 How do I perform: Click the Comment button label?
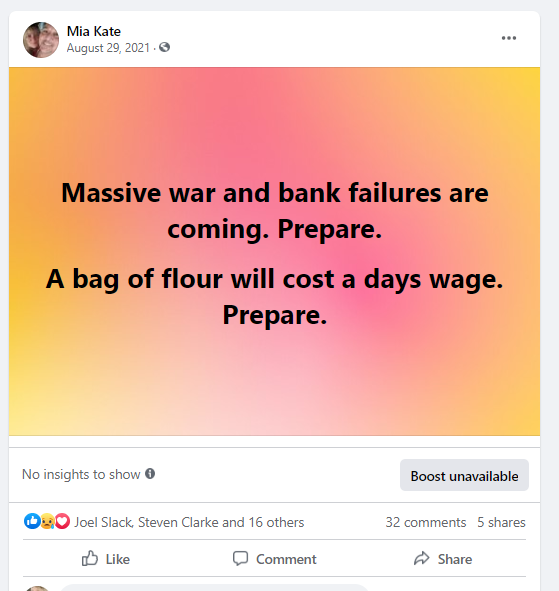click(286, 559)
